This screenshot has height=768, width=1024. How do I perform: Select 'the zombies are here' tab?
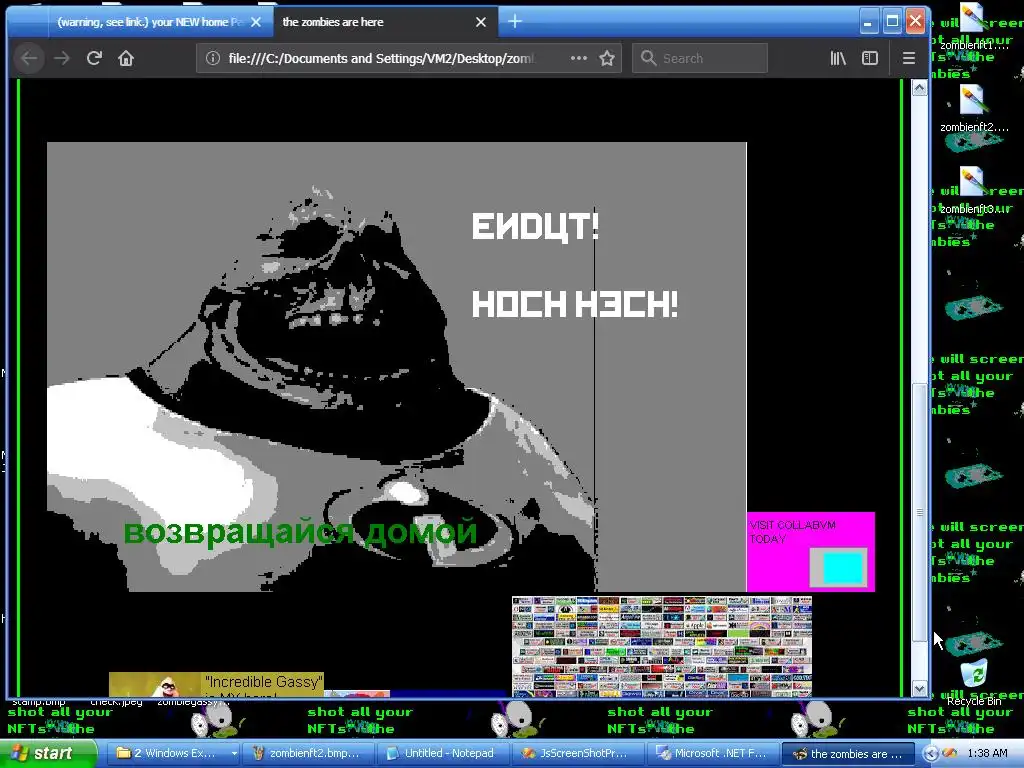385,22
